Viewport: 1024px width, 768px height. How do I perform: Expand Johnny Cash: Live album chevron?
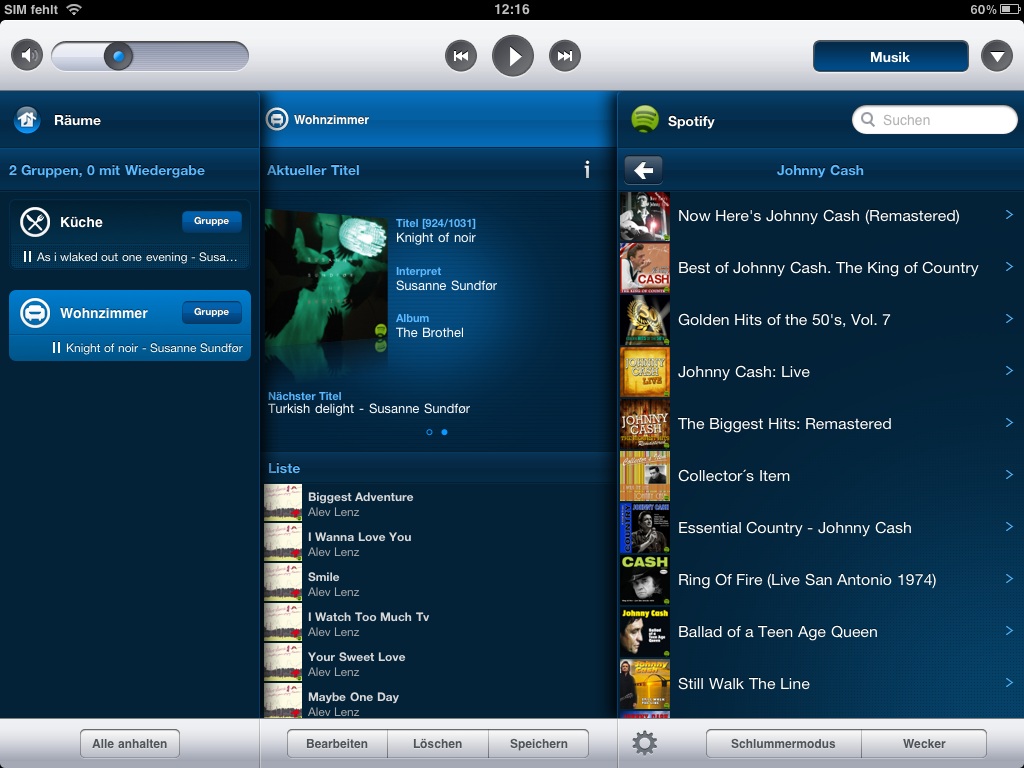(1009, 371)
